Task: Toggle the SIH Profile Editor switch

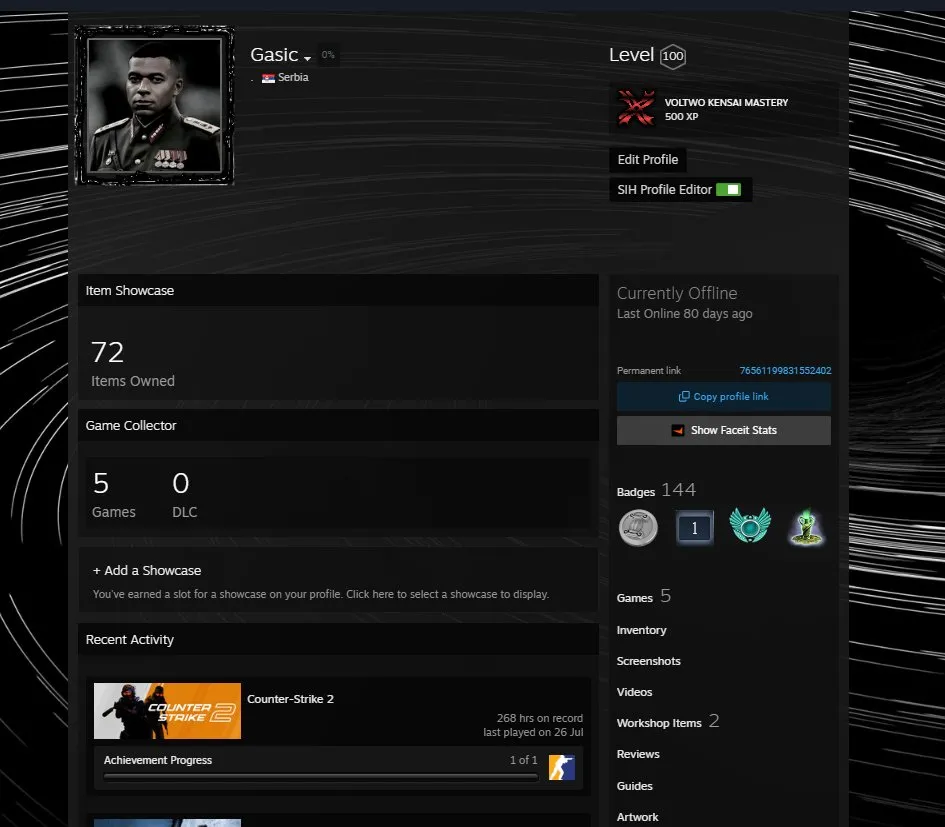Action: [x=729, y=189]
